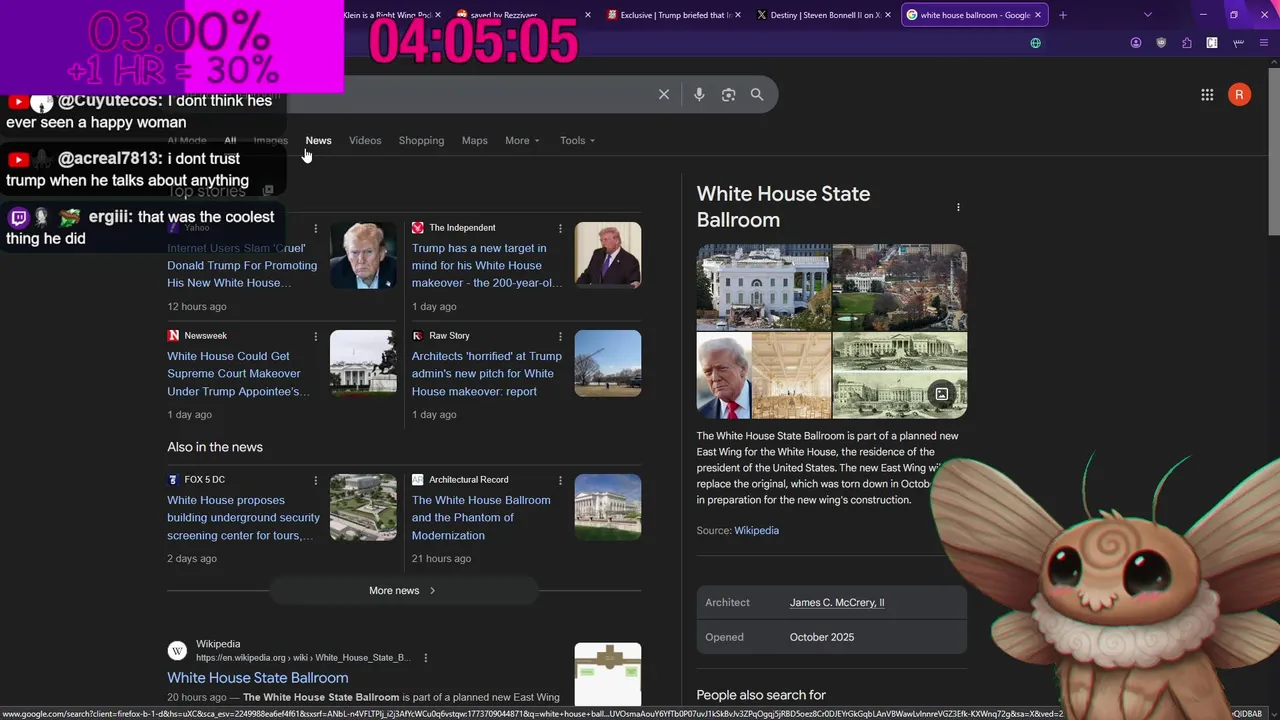Viewport: 1280px width, 720px height.
Task: Click the shield extension icon in toolbar
Action: [1161, 43]
